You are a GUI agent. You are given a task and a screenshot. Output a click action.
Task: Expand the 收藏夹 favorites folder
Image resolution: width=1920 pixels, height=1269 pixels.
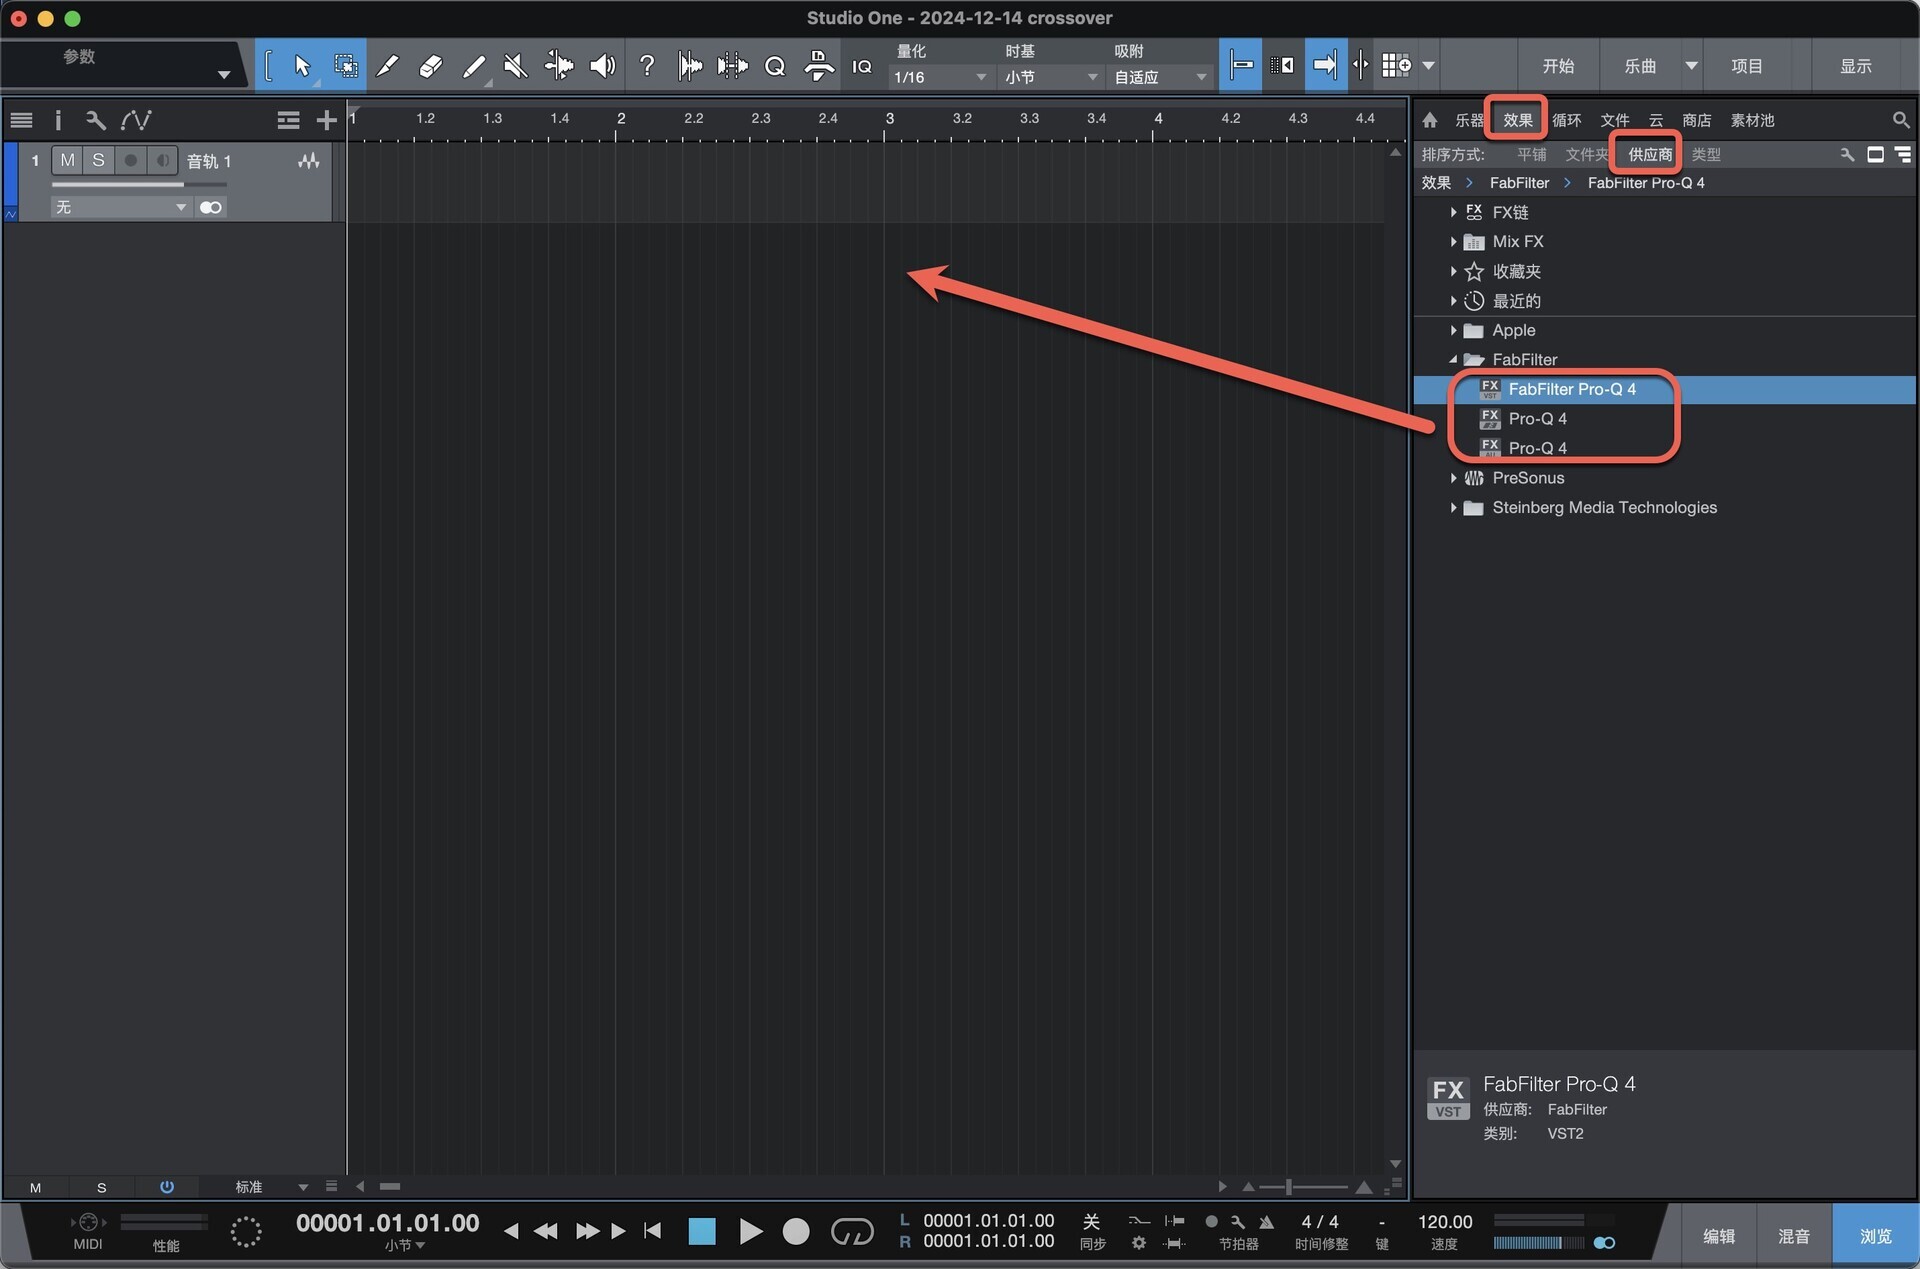(x=1453, y=271)
